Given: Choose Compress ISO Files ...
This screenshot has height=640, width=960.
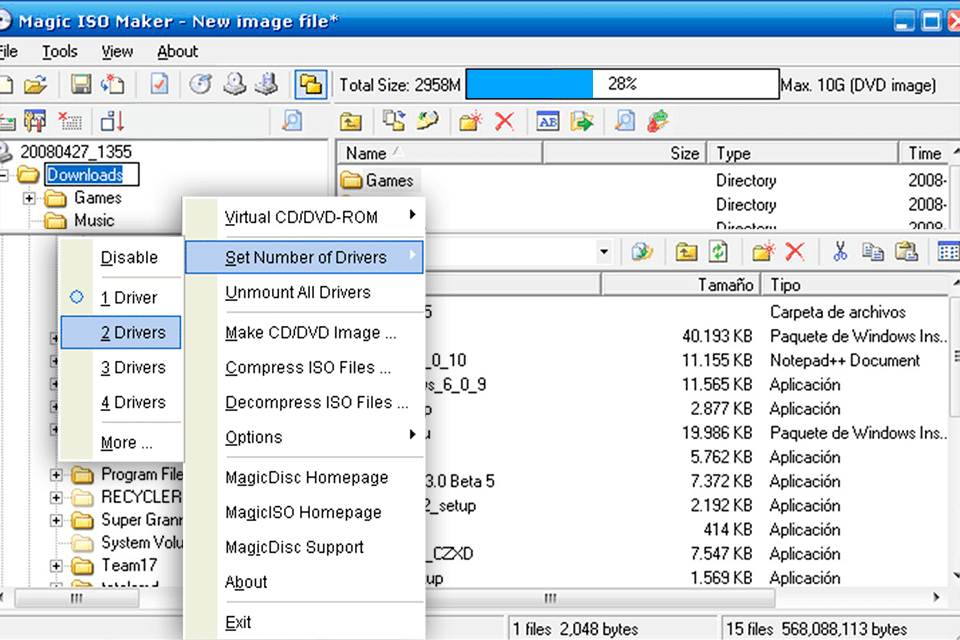Looking at the screenshot, I should [304, 367].
